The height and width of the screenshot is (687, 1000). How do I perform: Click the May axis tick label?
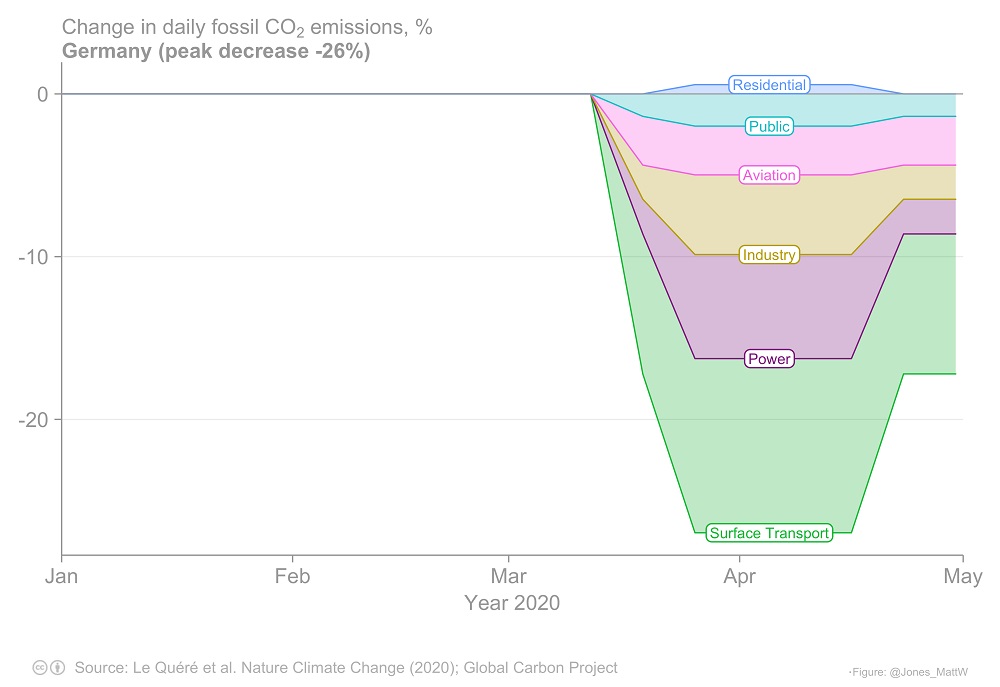click(963, 577)
